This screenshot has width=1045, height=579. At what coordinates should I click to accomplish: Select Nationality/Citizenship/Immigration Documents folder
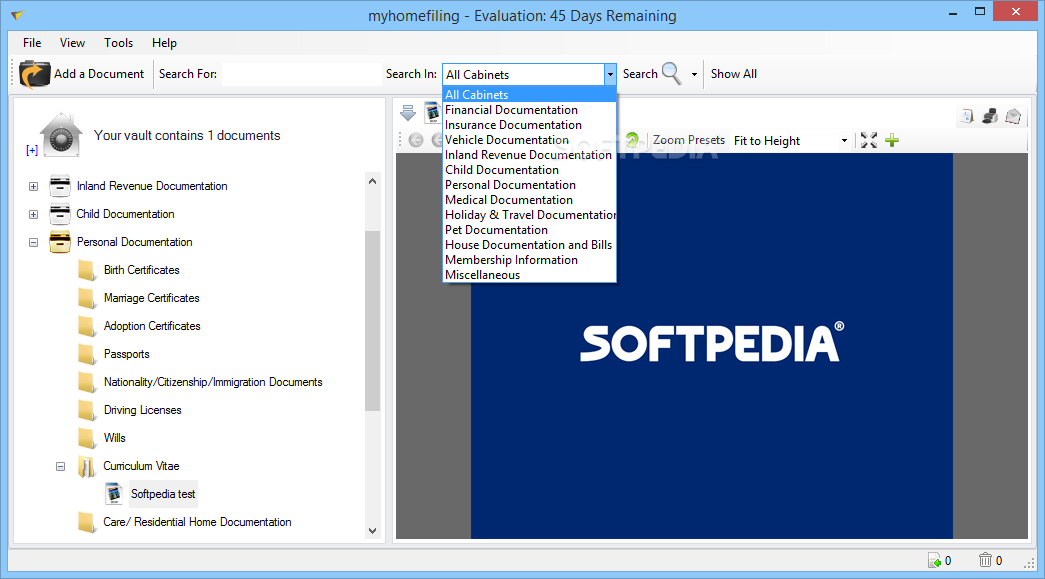pos(213,382)
